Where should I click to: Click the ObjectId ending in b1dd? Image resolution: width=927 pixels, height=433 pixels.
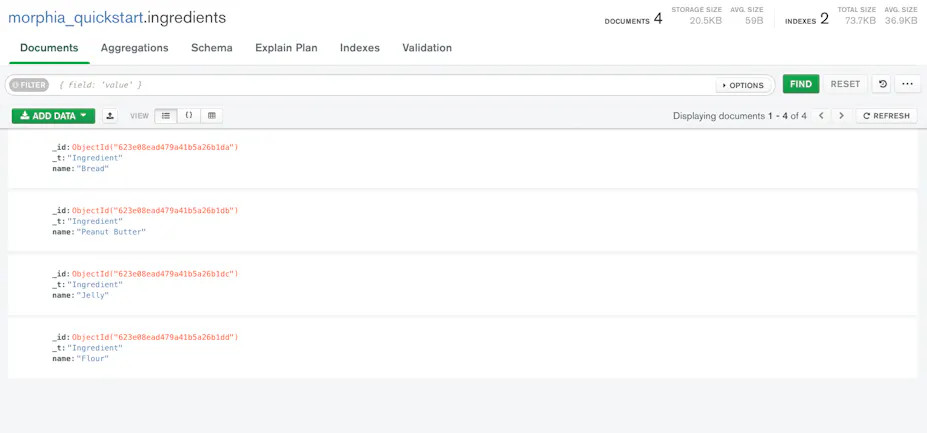pos(155,337)
